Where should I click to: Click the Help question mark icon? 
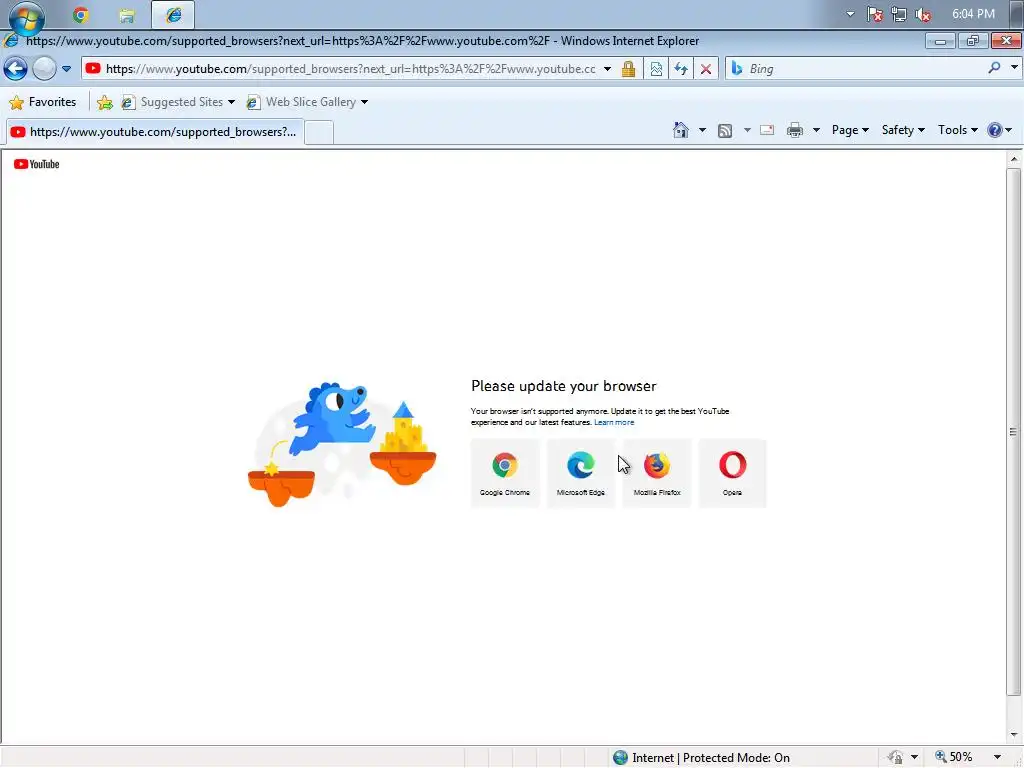[x=995, y=130]
